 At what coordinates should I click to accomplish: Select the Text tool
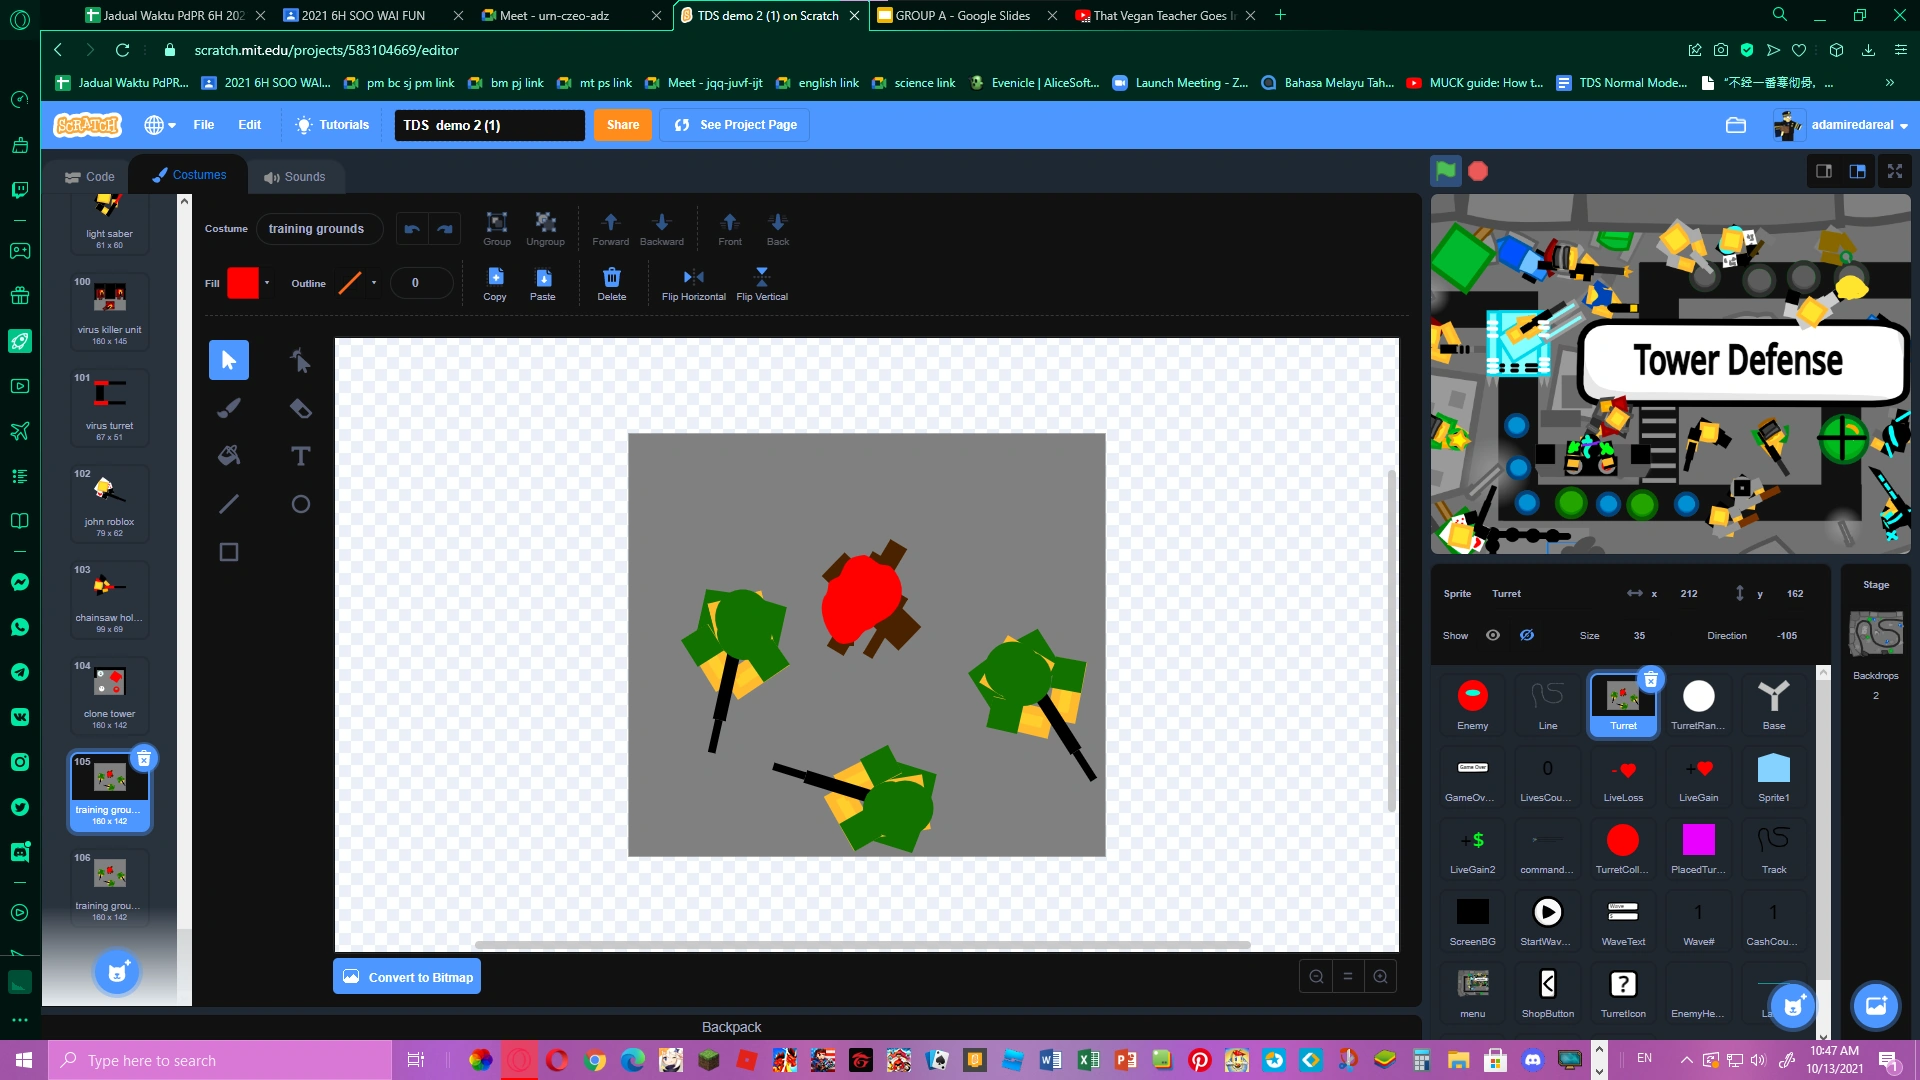coord(301,455)
